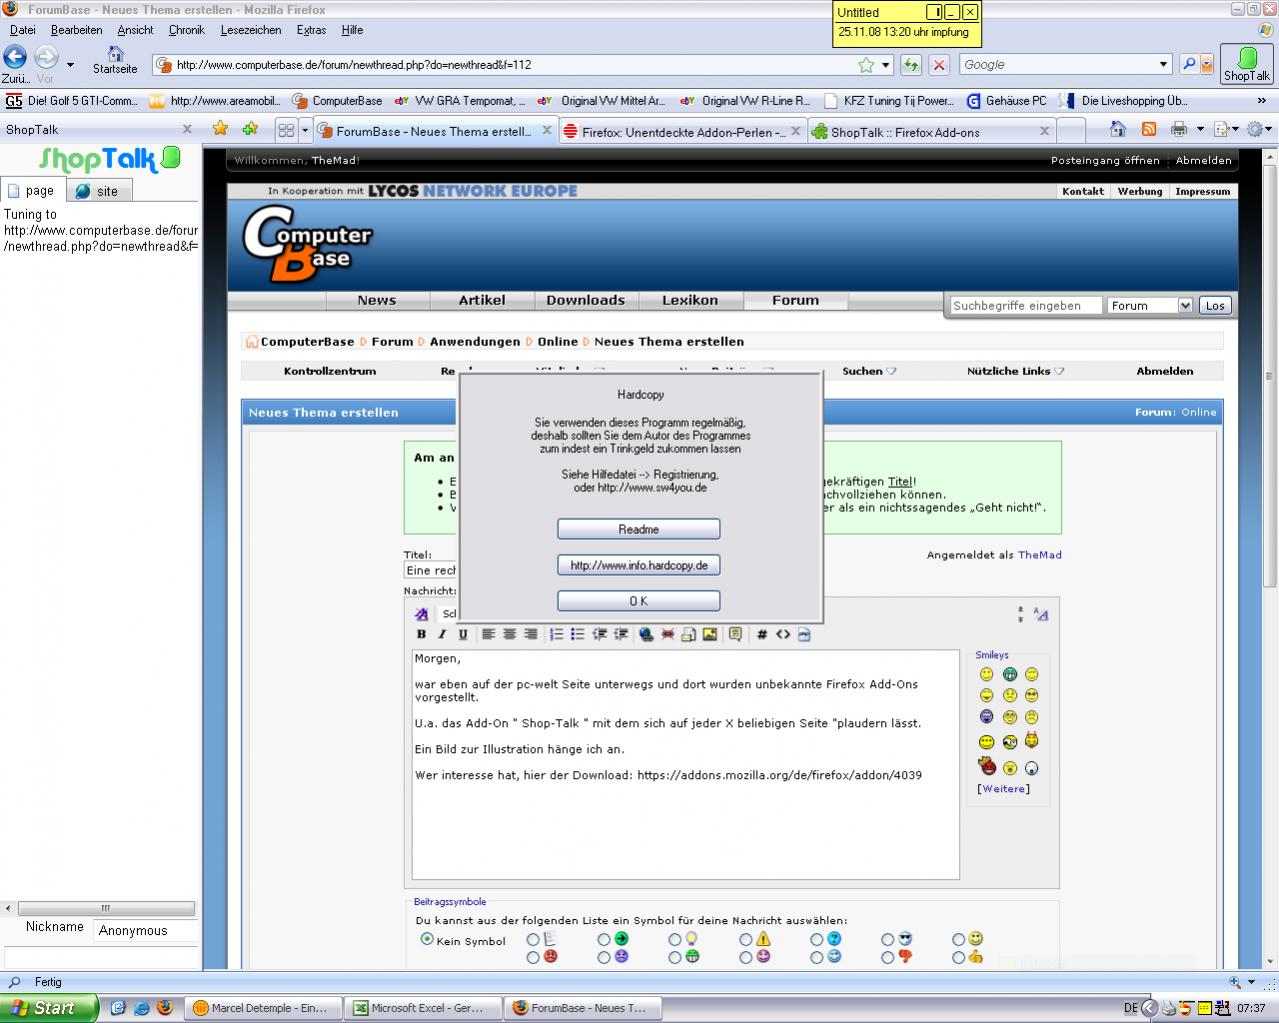1279x1023 pixels.
Task: Expand the Suchen forum menu
Action: [869, 371]
